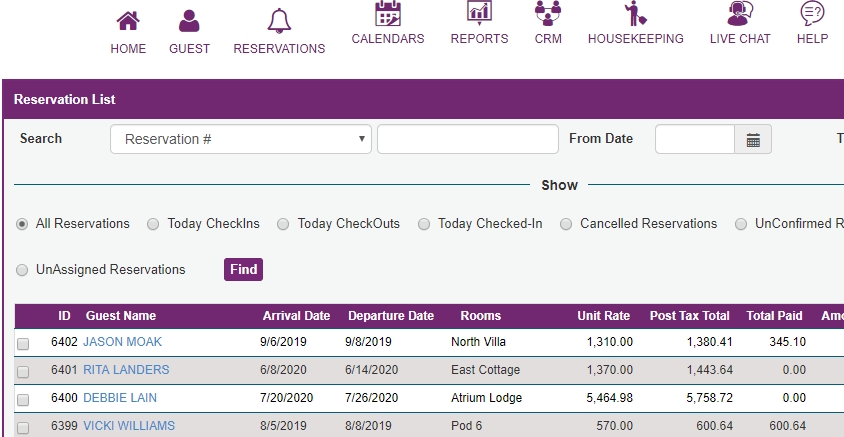Check the box for reservation 6400
844x437 pixels.
[23, 400]
